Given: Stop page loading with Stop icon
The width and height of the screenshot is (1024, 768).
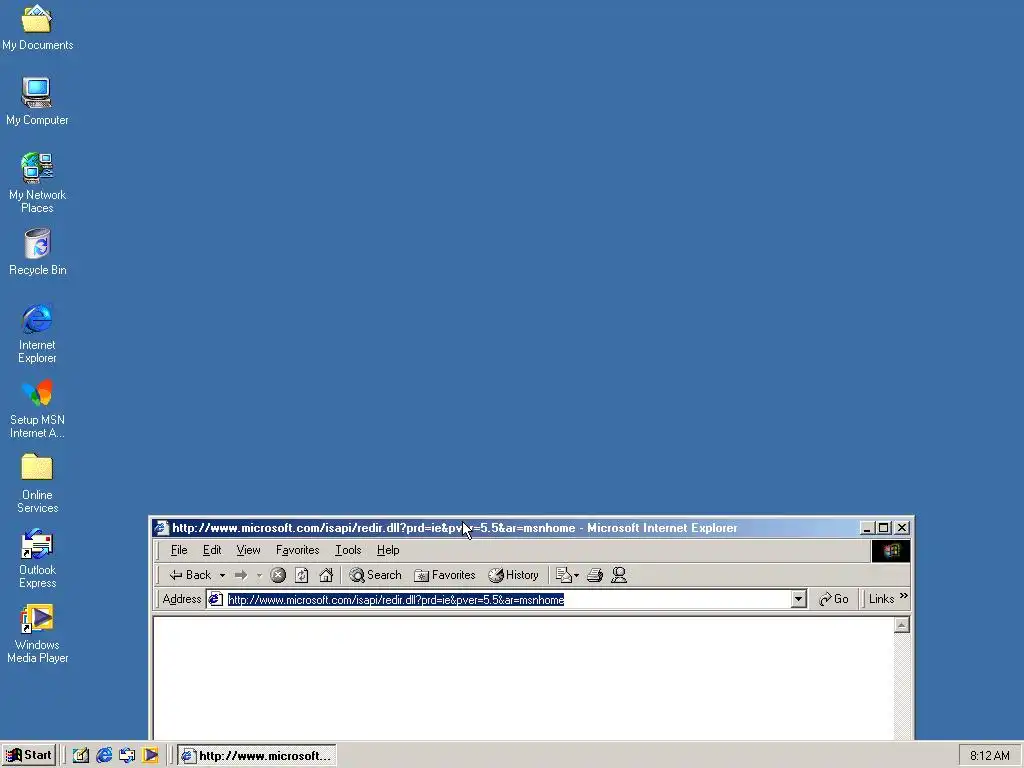Looking at the screenshot, I should (x=278, y=575).
